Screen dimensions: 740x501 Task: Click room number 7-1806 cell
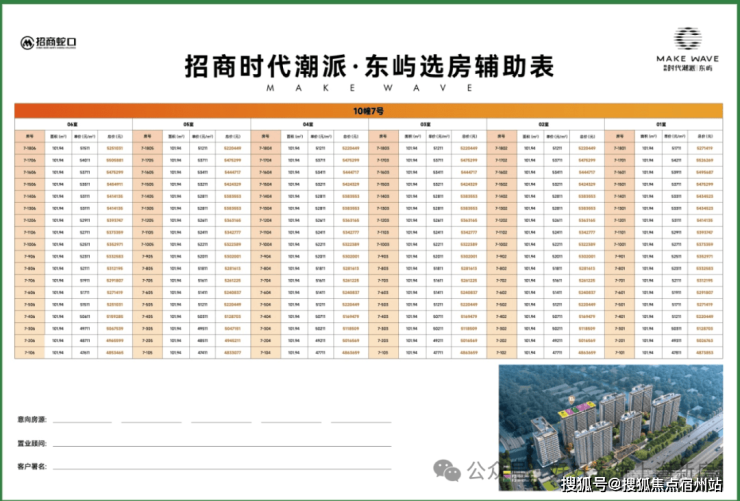pyautogui.click(x=30, y=149)
